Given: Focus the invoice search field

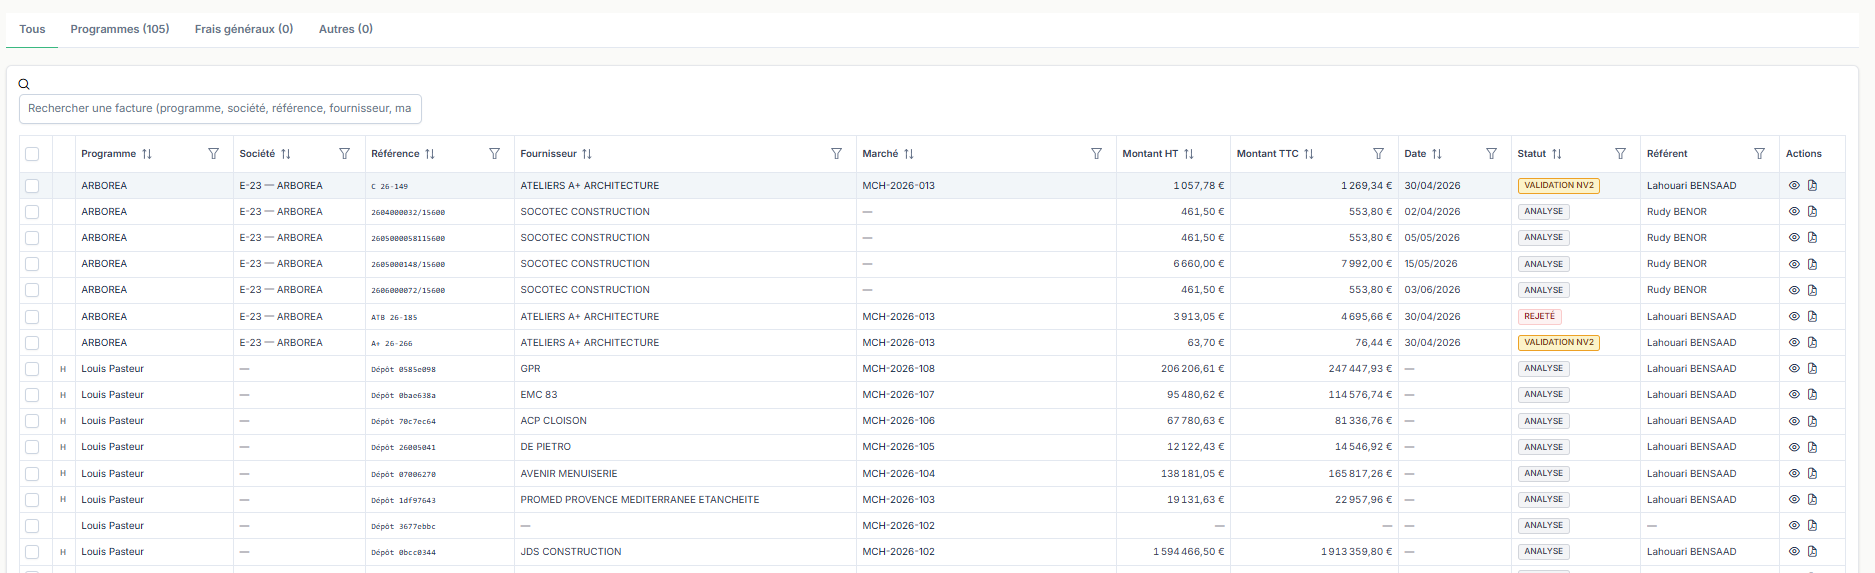Looking at the screenshot, I should tap(220, 108).
